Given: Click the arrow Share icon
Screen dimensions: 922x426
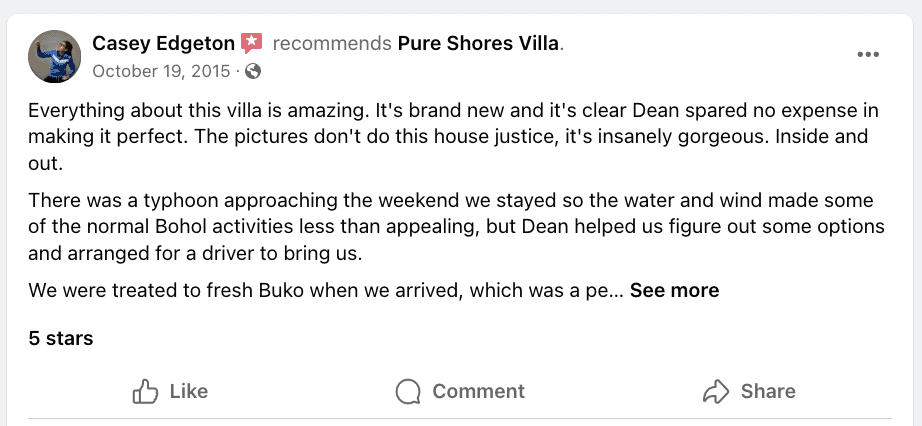Looking at the screenshot, I should coord(715,391).
